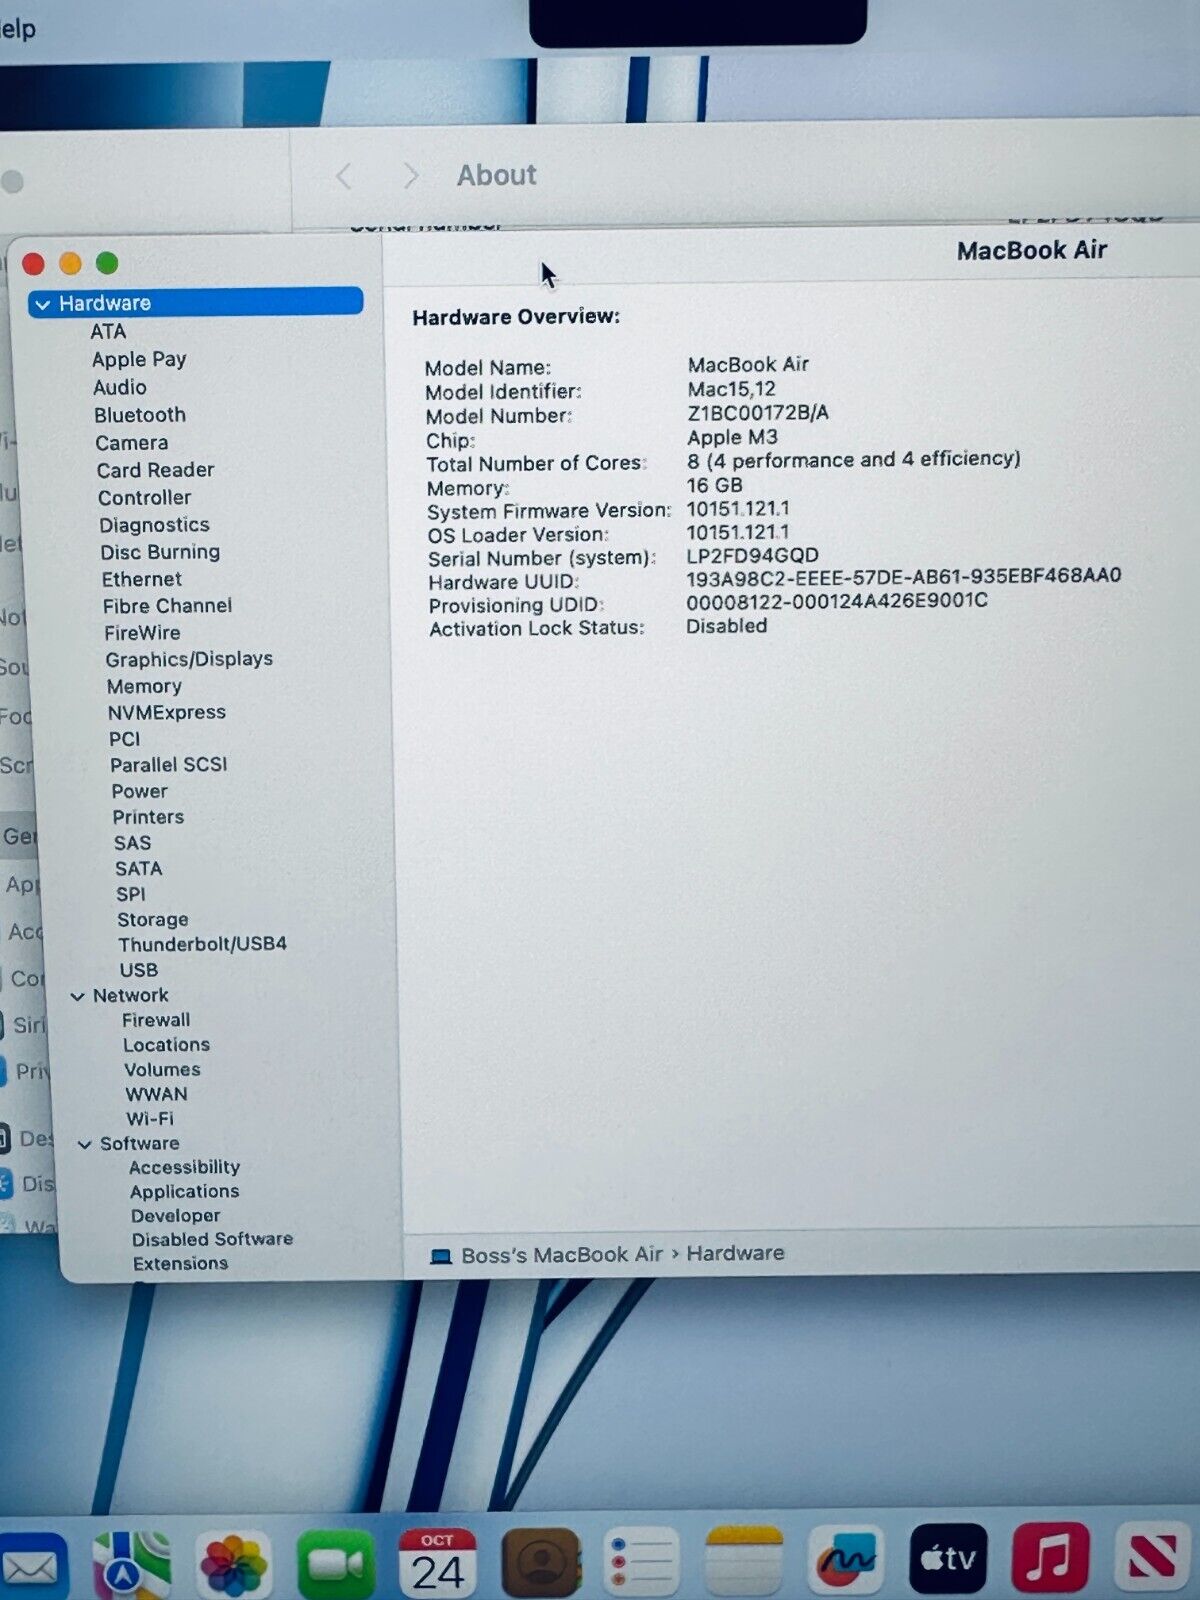
Task: Launch Reminders from the Dock
Action: click(642, 1562)
